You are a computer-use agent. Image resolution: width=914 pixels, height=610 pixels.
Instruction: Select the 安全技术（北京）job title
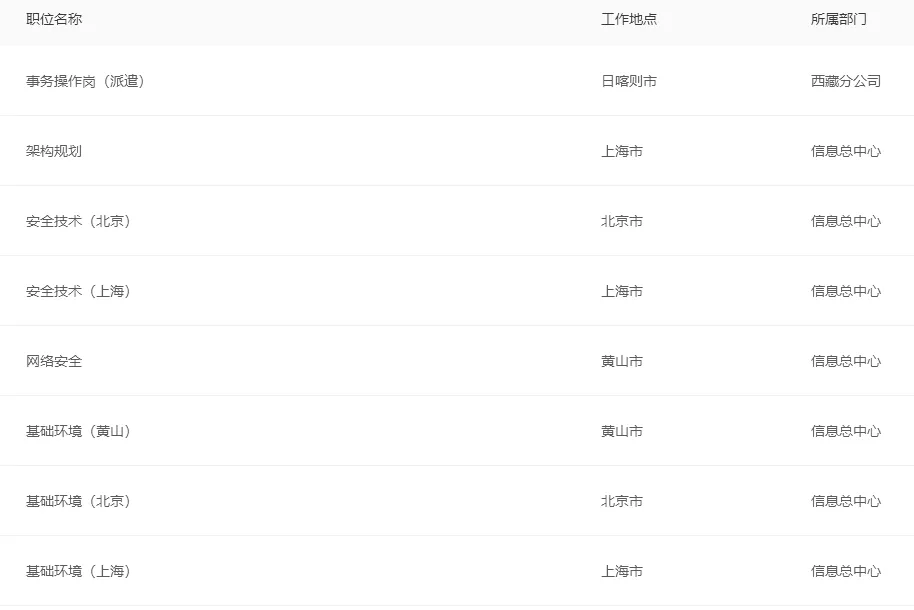(78, 221)
